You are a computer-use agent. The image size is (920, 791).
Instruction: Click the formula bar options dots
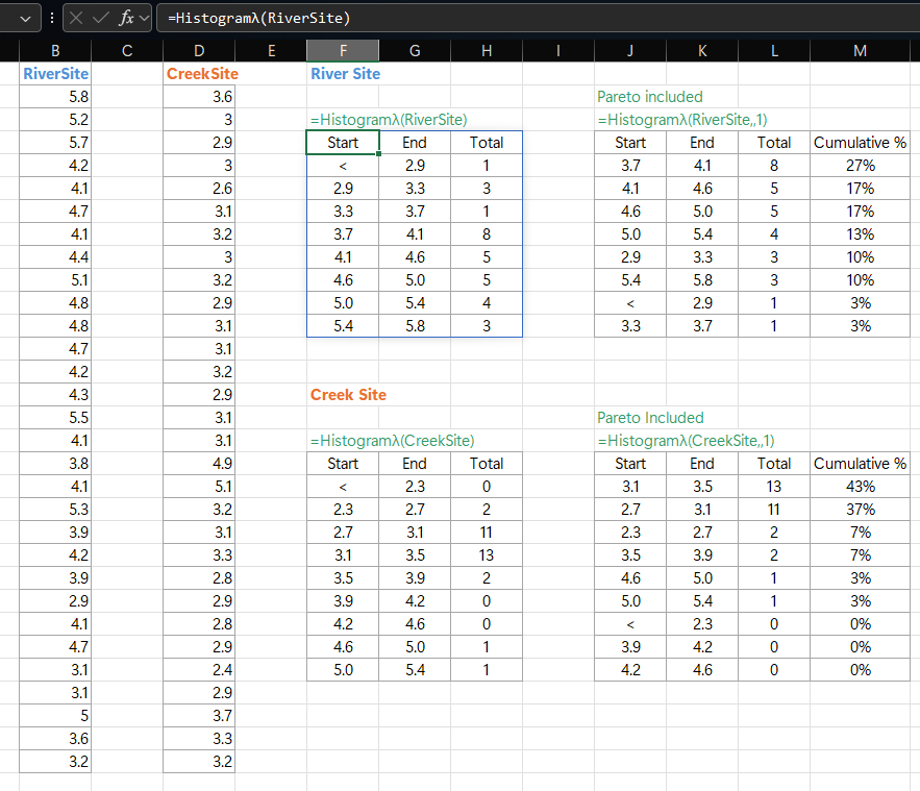(x=52, y=18)
